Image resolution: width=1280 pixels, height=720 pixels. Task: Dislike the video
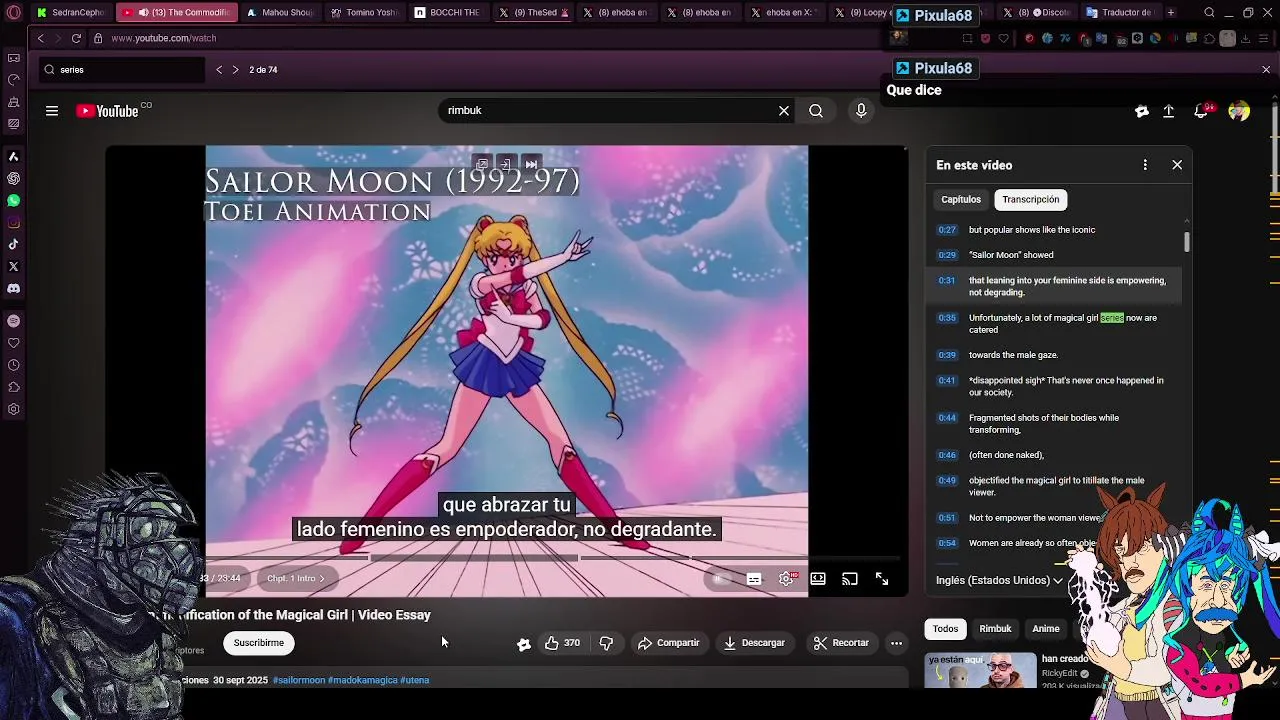coord(606,643)
